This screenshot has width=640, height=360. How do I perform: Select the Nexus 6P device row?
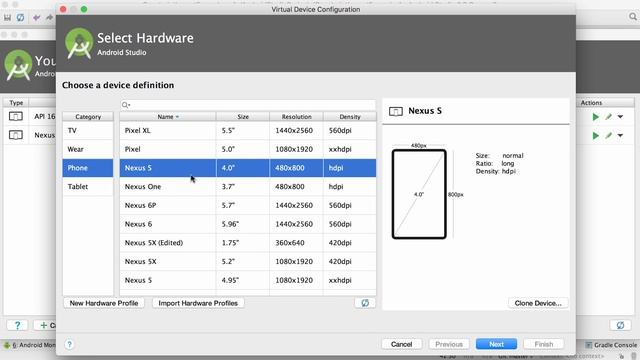(x=248, y=205)
